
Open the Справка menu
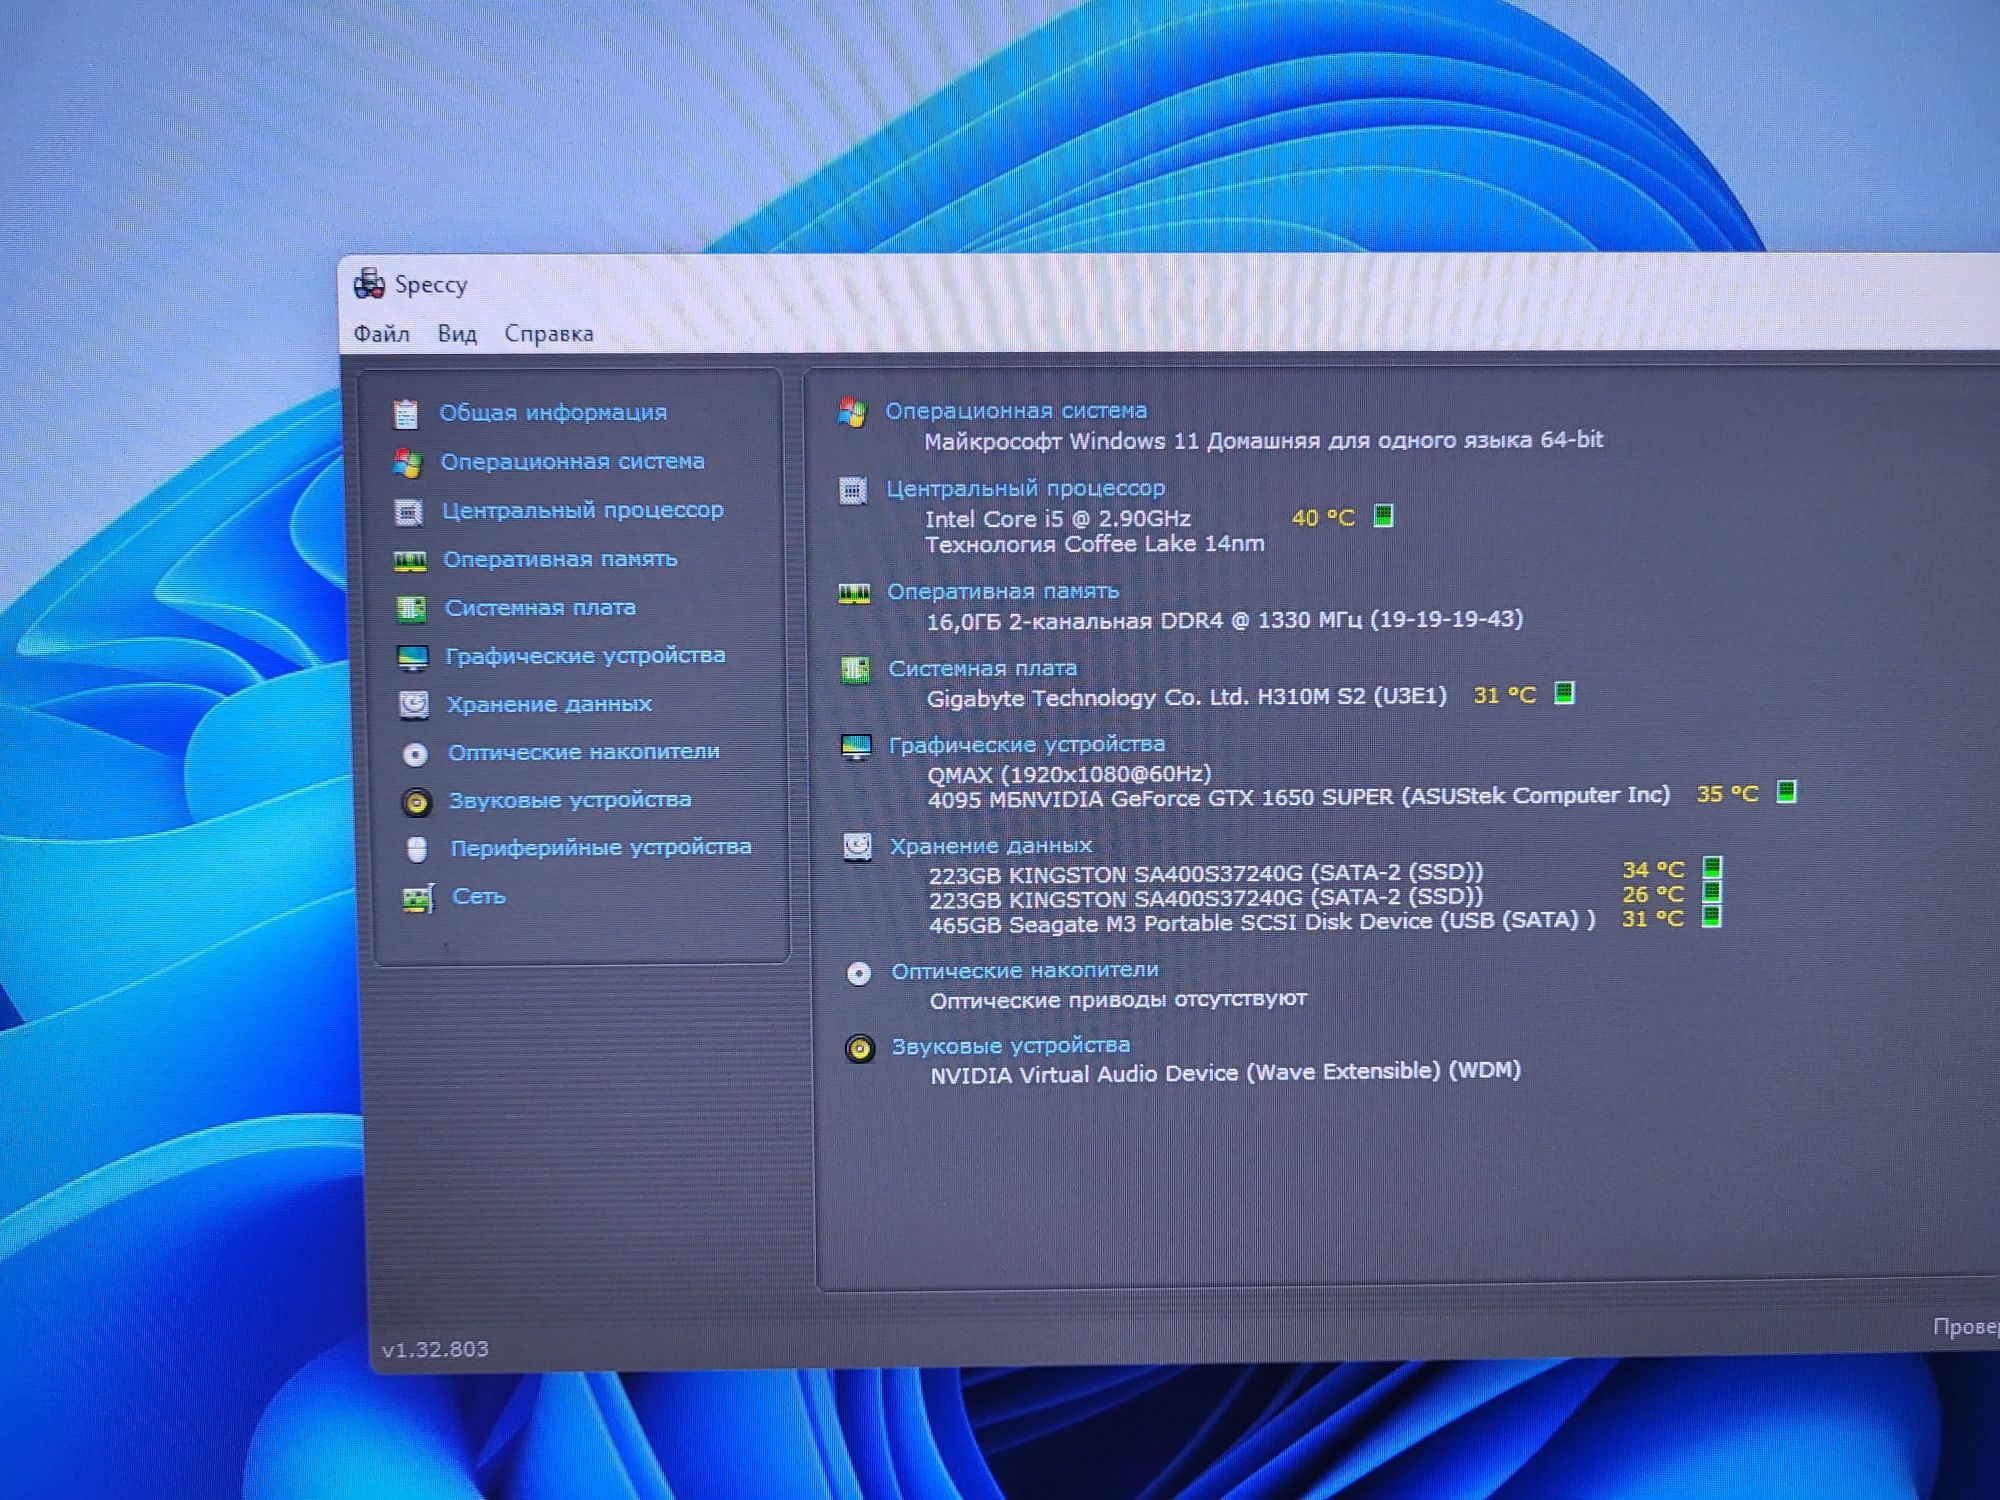click(x=549, y=334)
